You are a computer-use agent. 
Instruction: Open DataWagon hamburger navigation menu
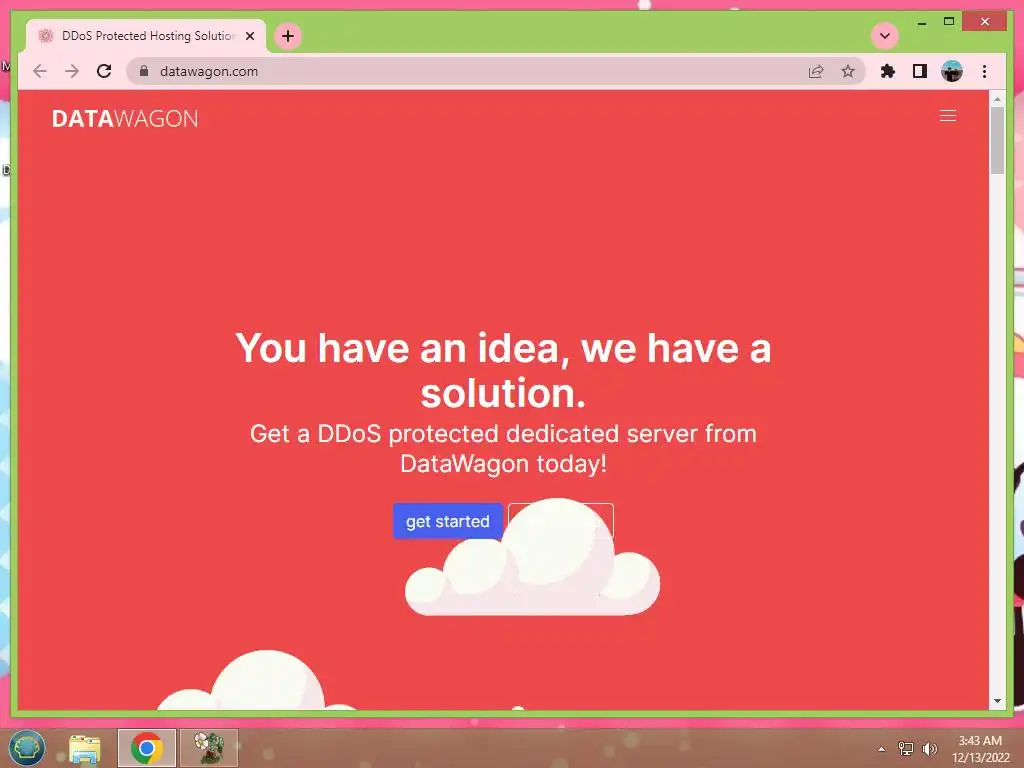pyautogui.click(x=948, y=116)
